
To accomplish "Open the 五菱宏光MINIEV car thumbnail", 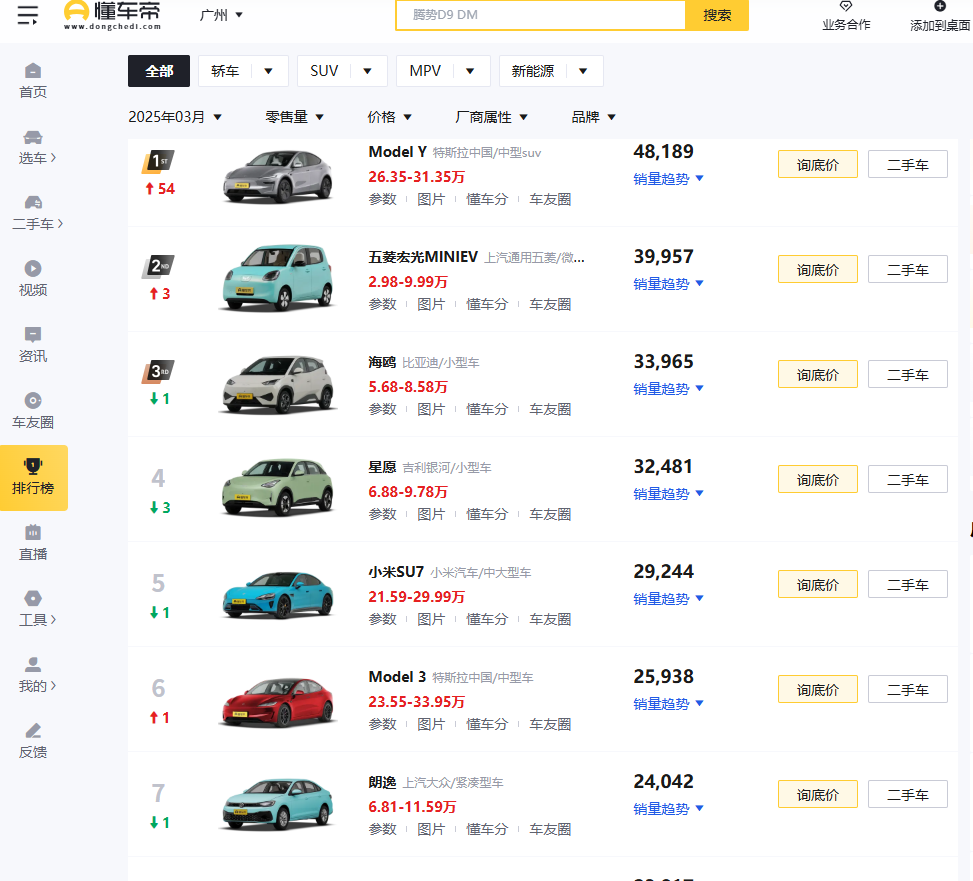I will pos(277,277).
